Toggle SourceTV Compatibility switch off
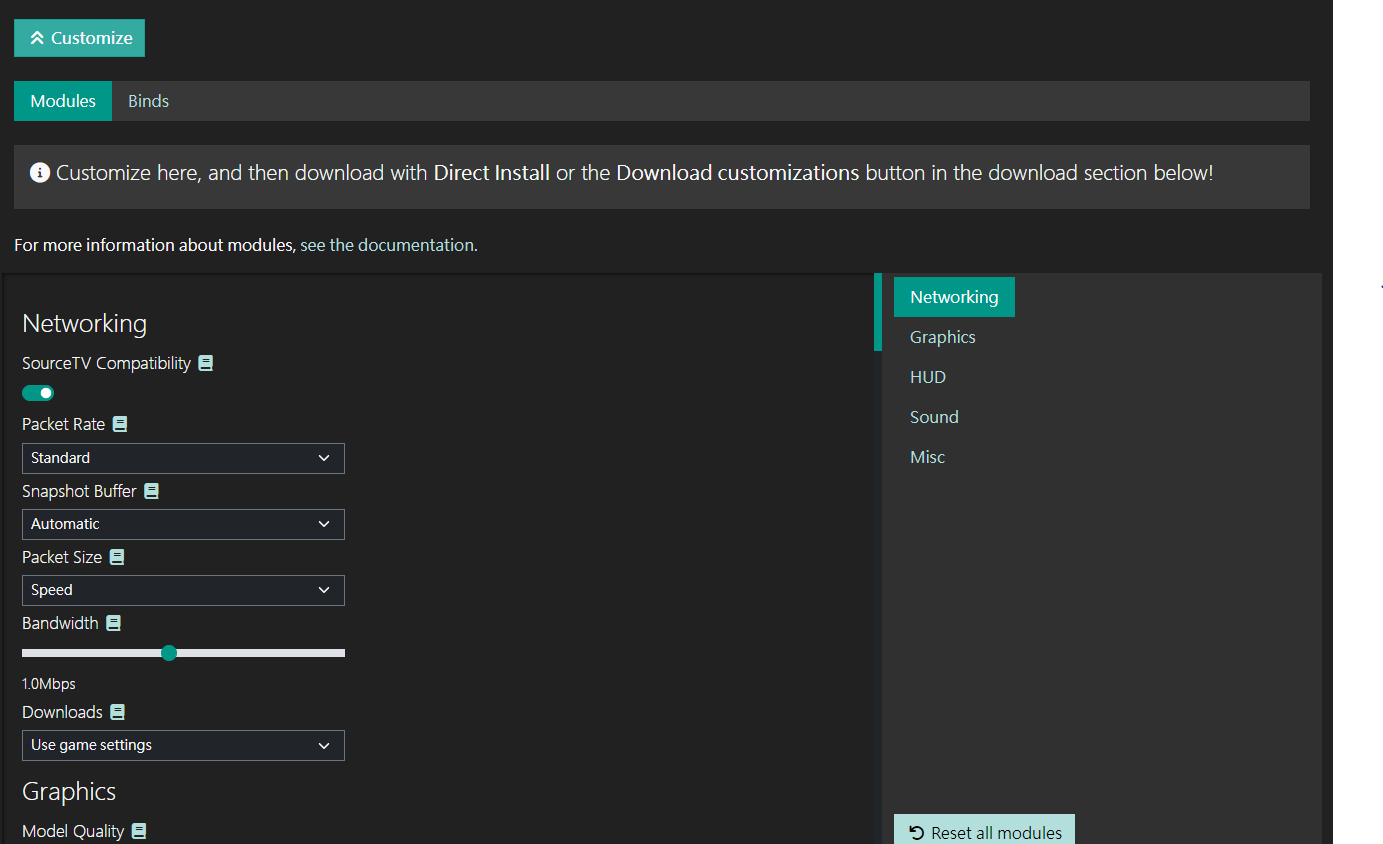 (x=38, y=393)
